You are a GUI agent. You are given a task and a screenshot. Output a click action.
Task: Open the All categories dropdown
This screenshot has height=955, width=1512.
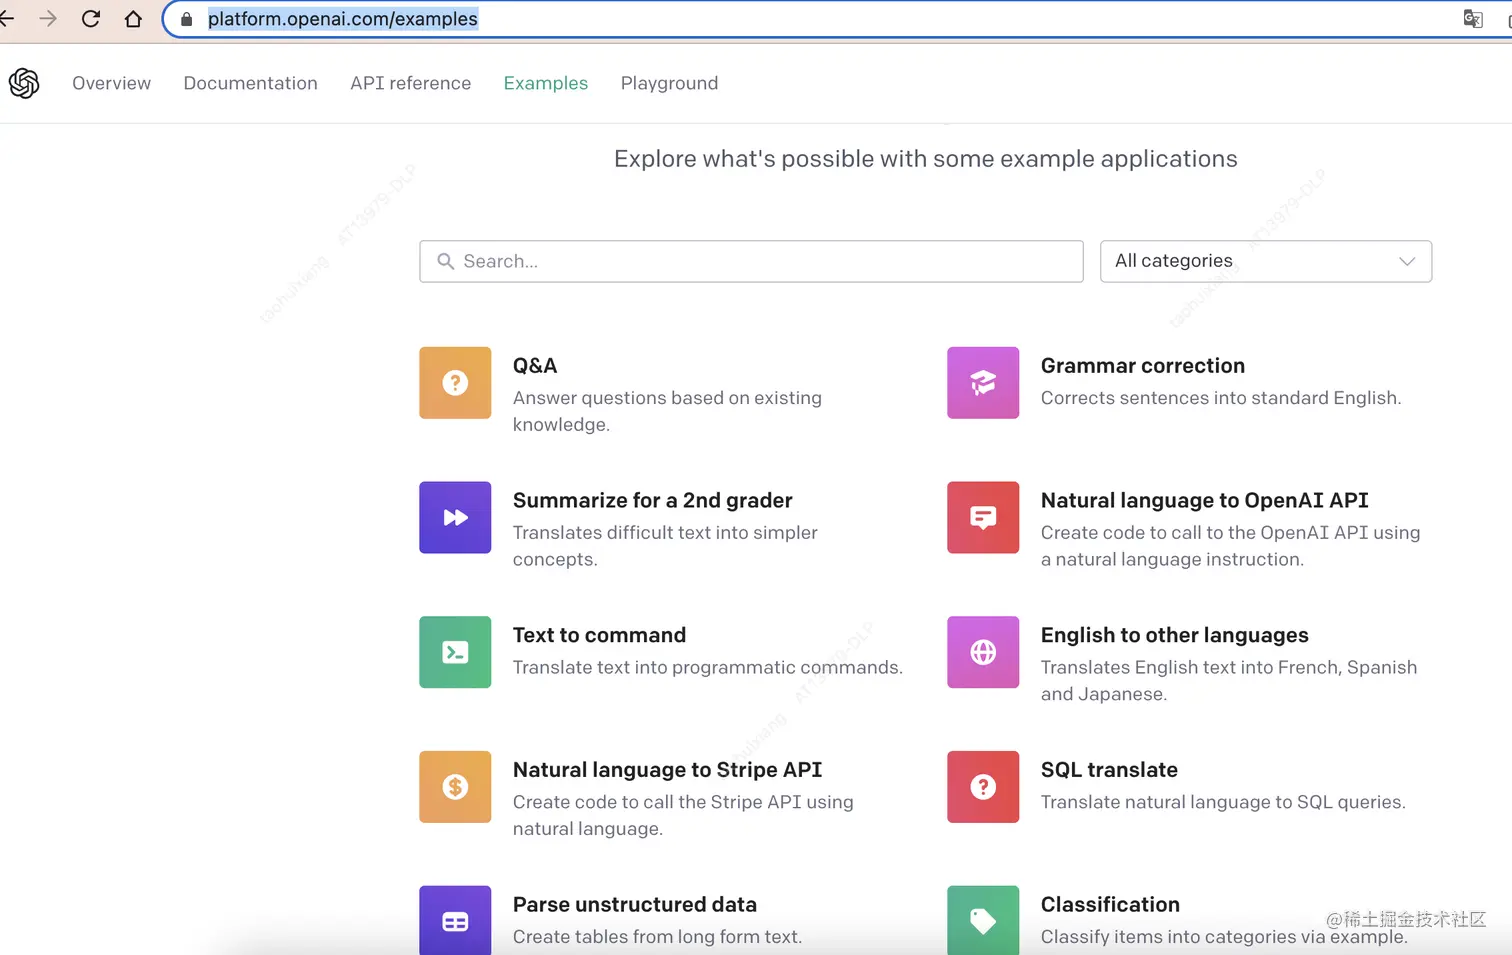point(1266,261)
